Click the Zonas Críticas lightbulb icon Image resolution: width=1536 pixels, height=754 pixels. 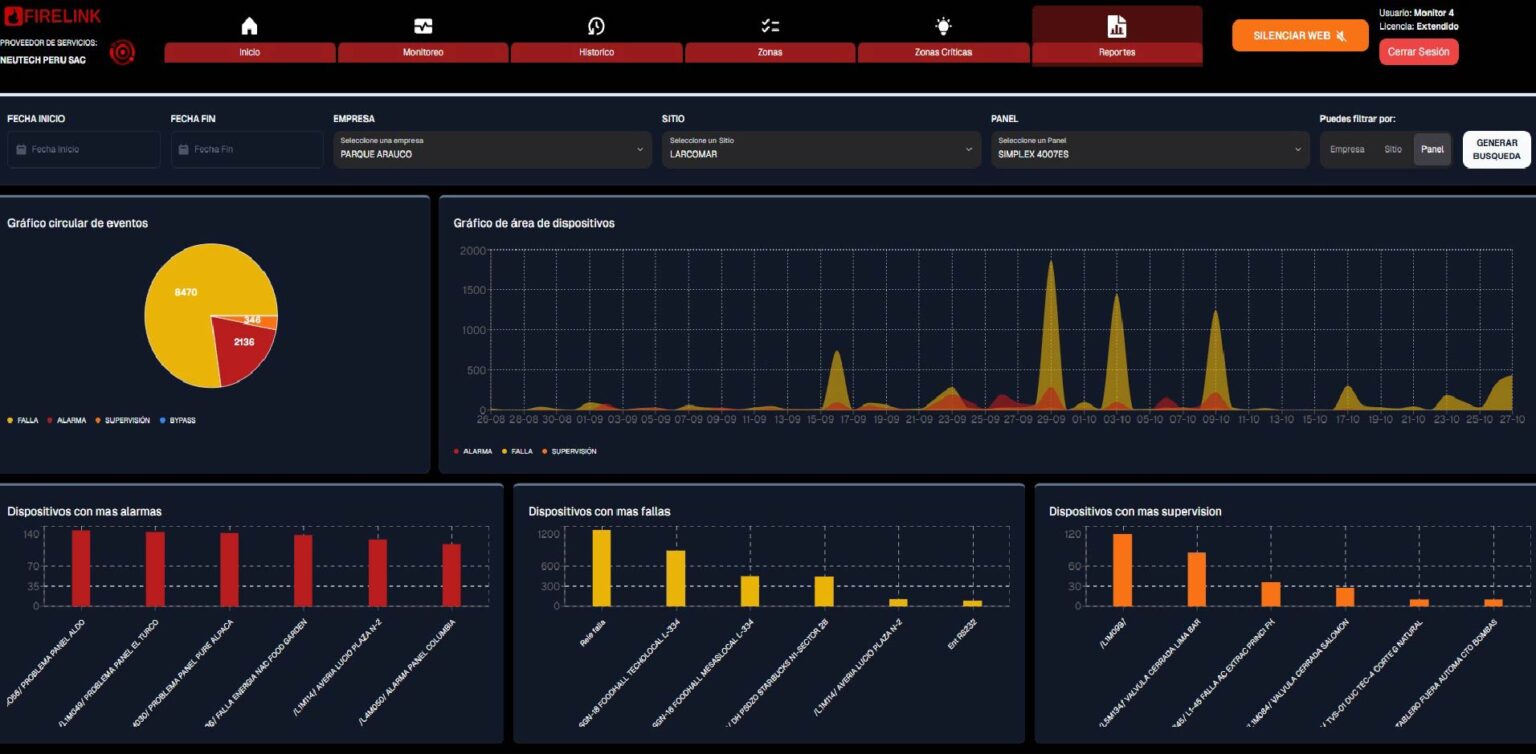pyautogui.click(x=943, y=26)
